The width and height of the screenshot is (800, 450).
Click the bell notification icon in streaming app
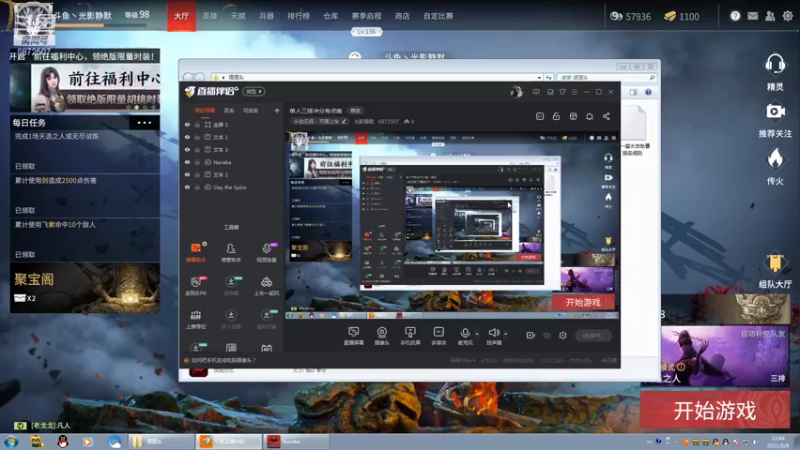click(x=589, y=116)
